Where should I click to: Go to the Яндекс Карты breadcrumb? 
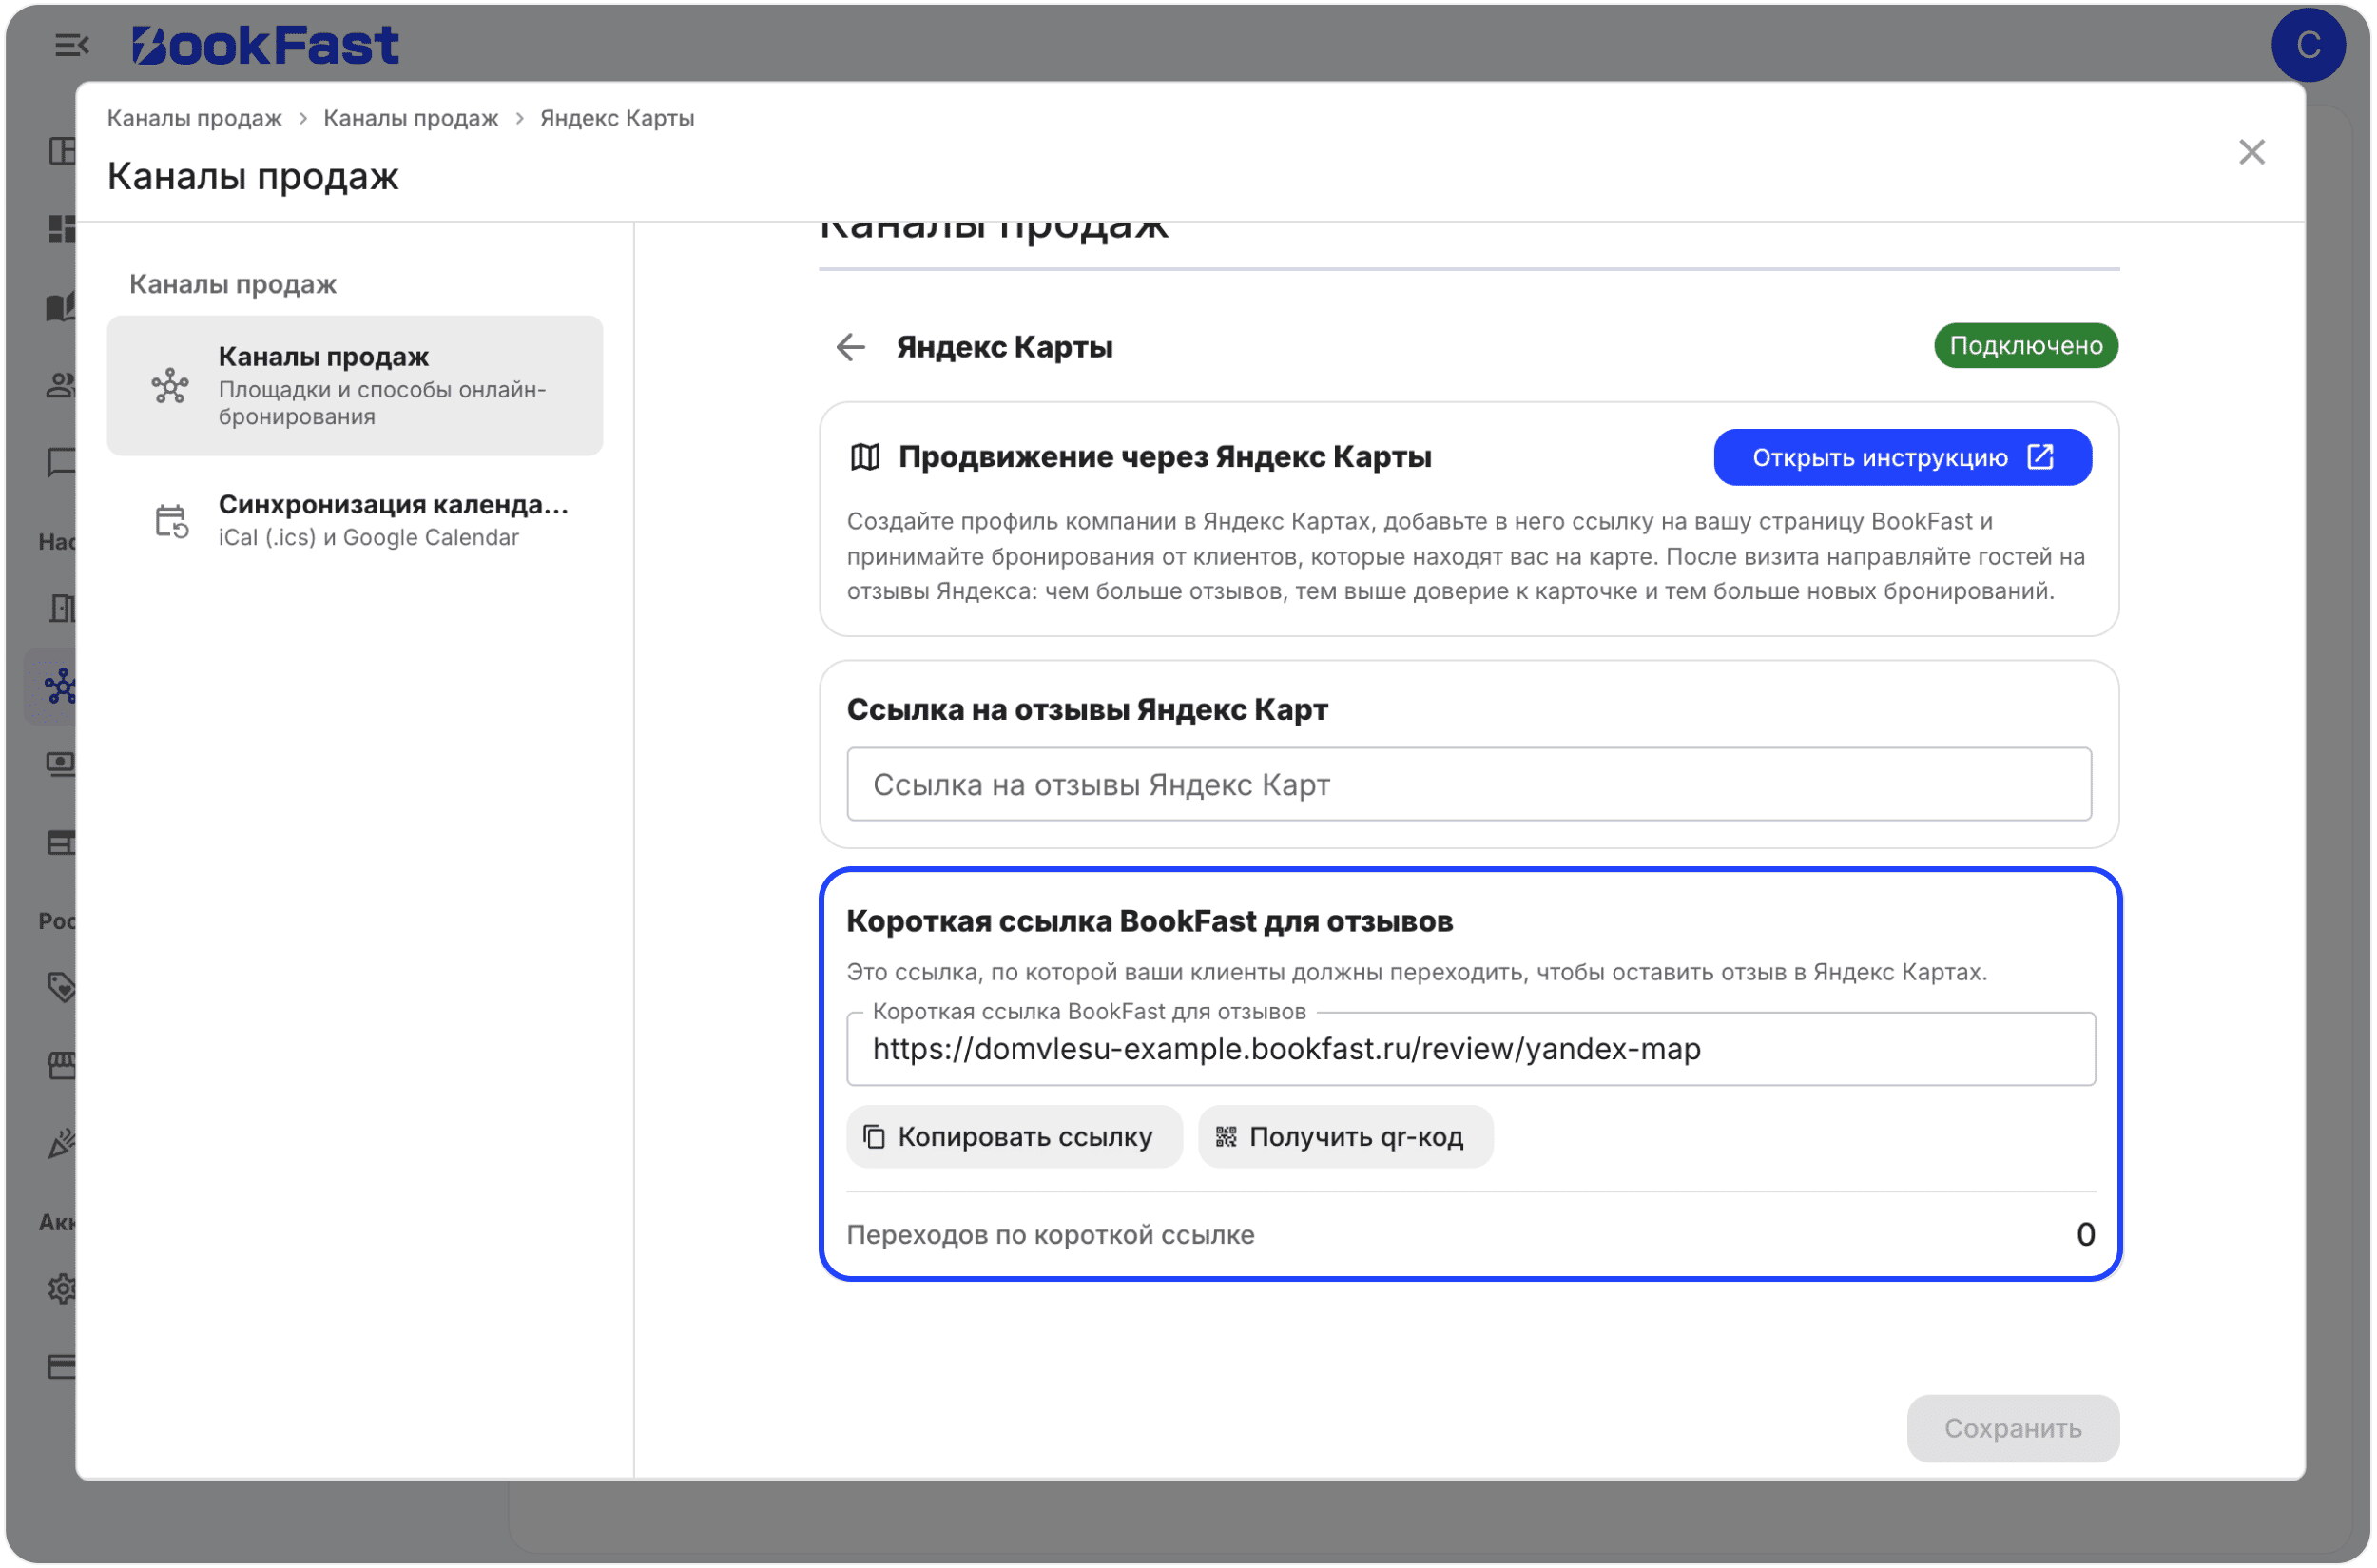click(x=617, y=118)
